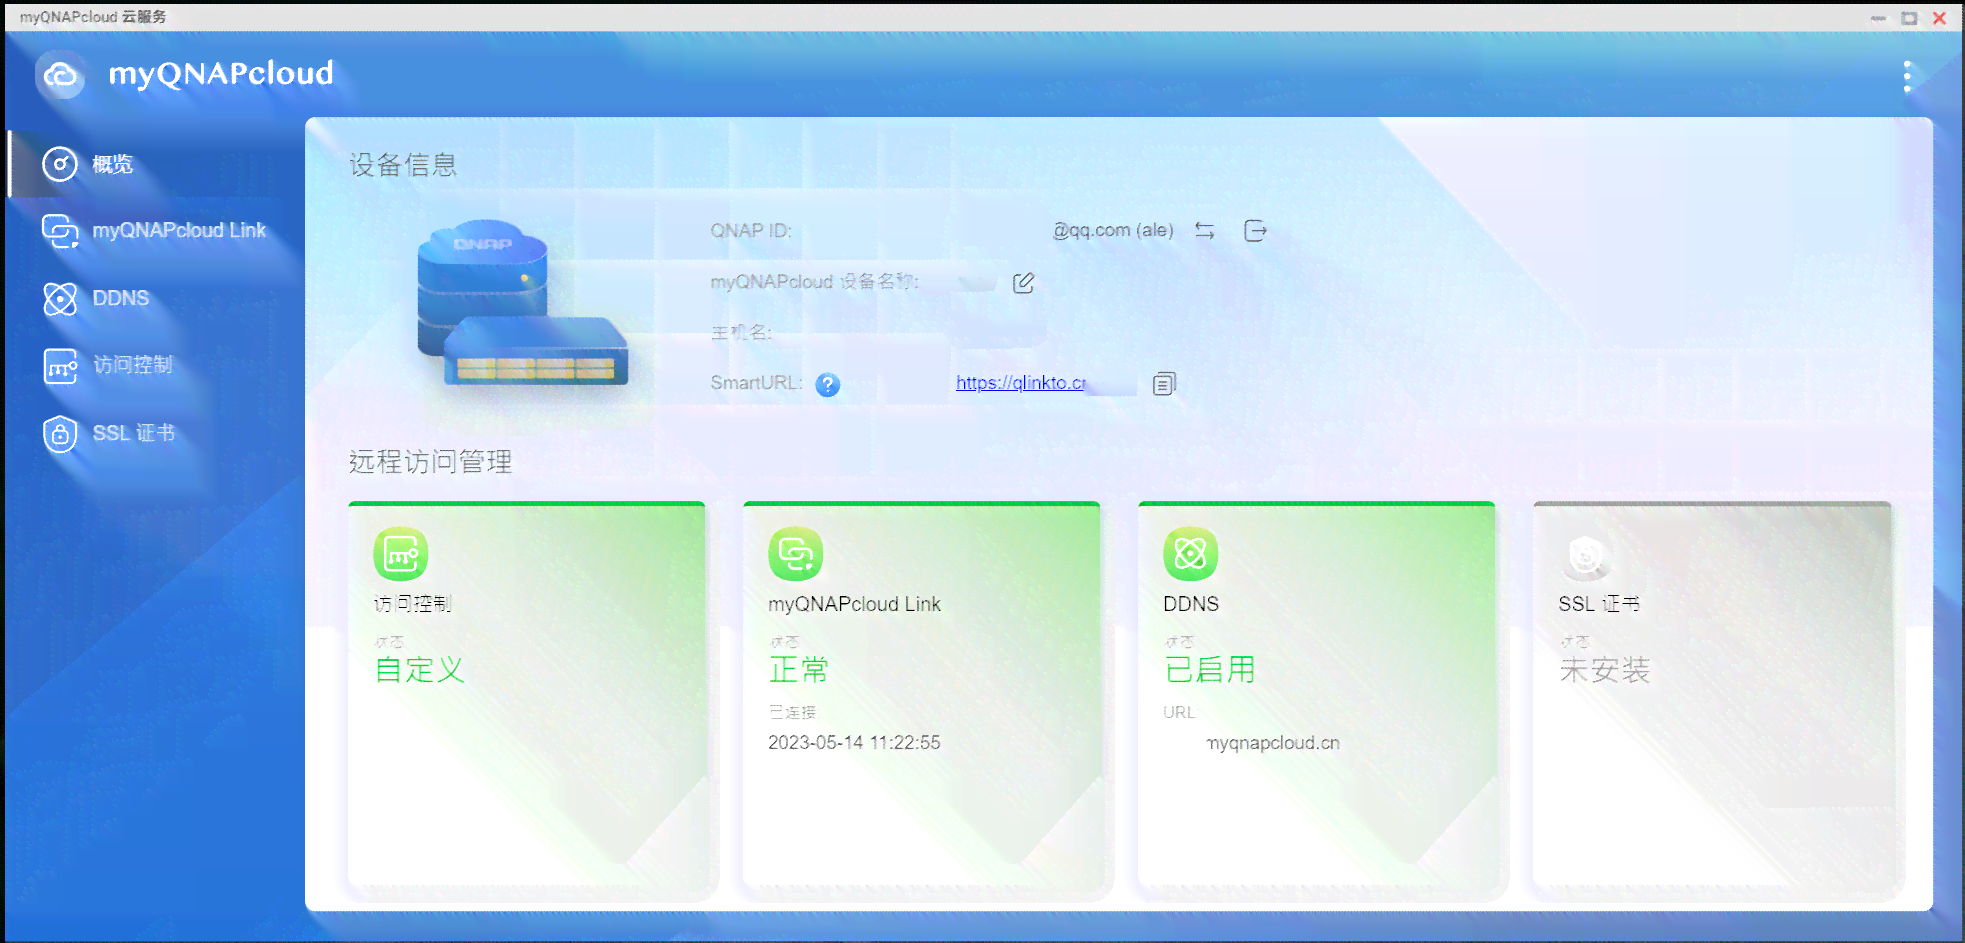Minimize the myQNAPcloud 云服务 window
The height and width of the screenshot is (943, 1965).
tap(1878, 18)
